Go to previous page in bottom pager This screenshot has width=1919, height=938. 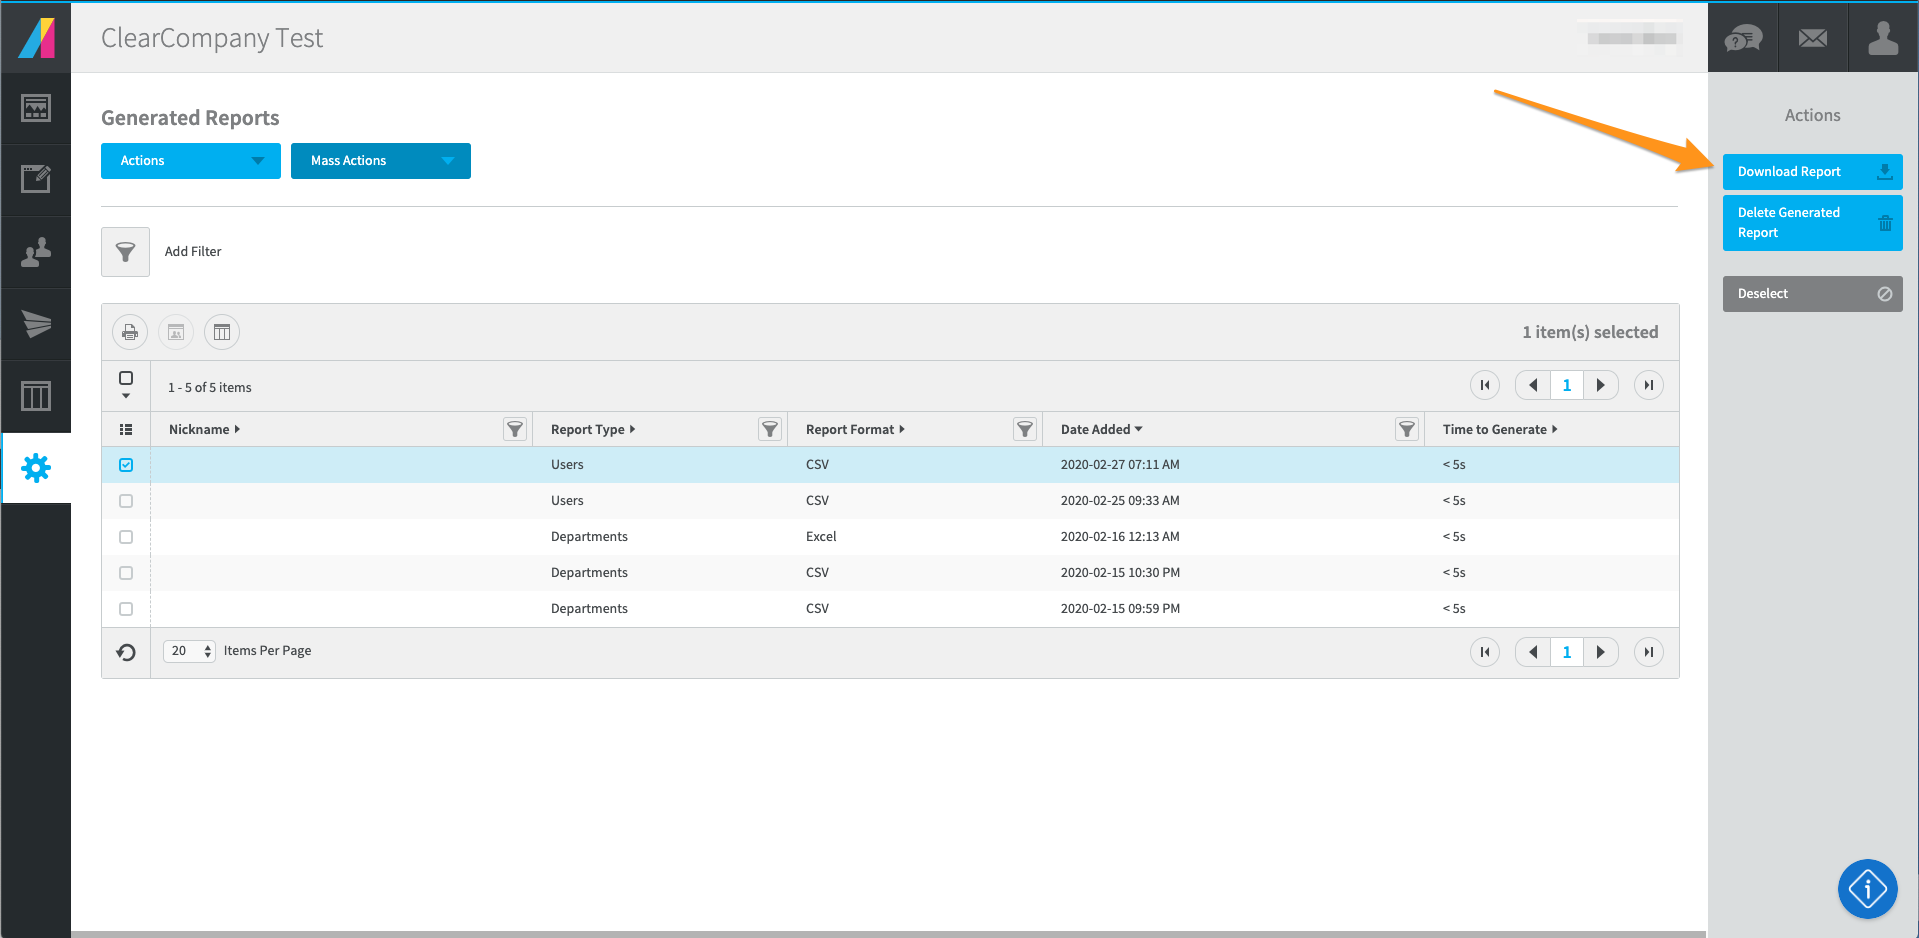click(x=1533, y=652)
